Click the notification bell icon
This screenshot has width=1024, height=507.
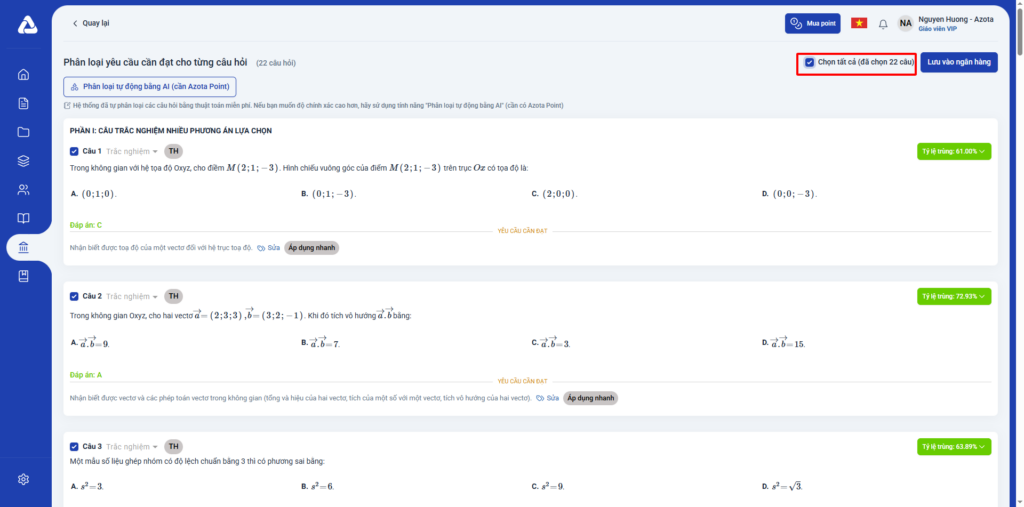tap(883, 24)
